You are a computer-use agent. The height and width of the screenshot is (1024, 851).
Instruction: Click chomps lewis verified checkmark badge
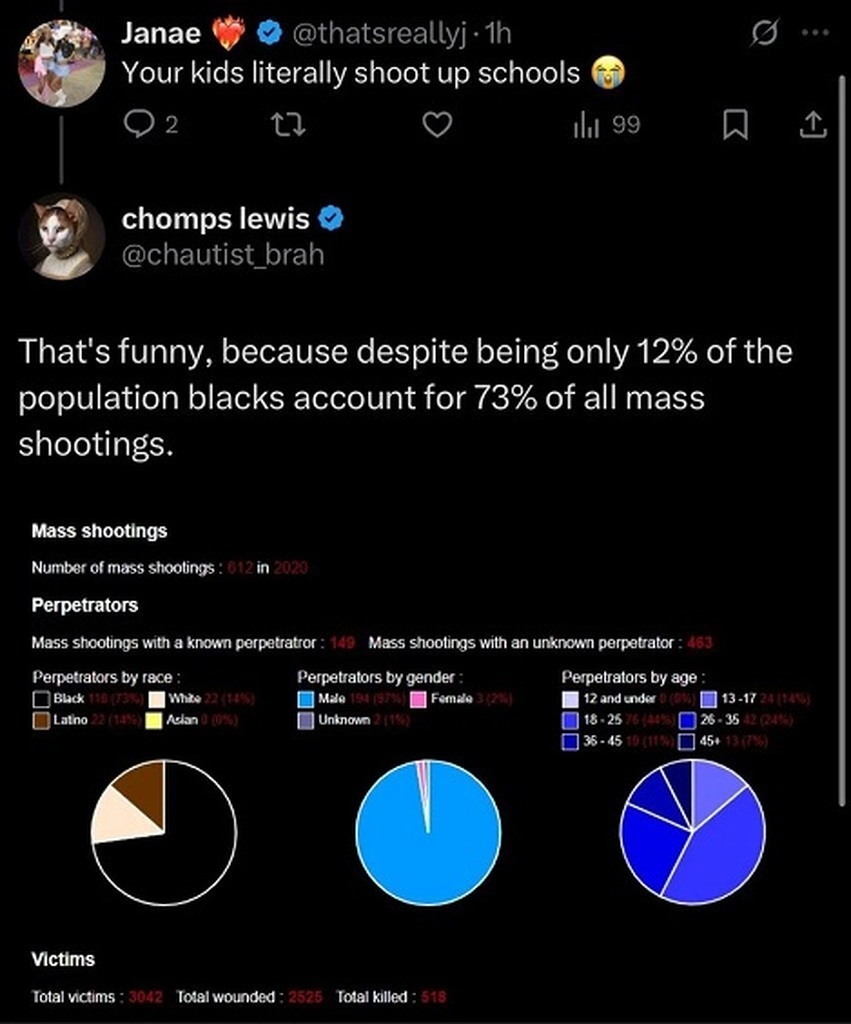pyautogui.click(x=333, y=217)
